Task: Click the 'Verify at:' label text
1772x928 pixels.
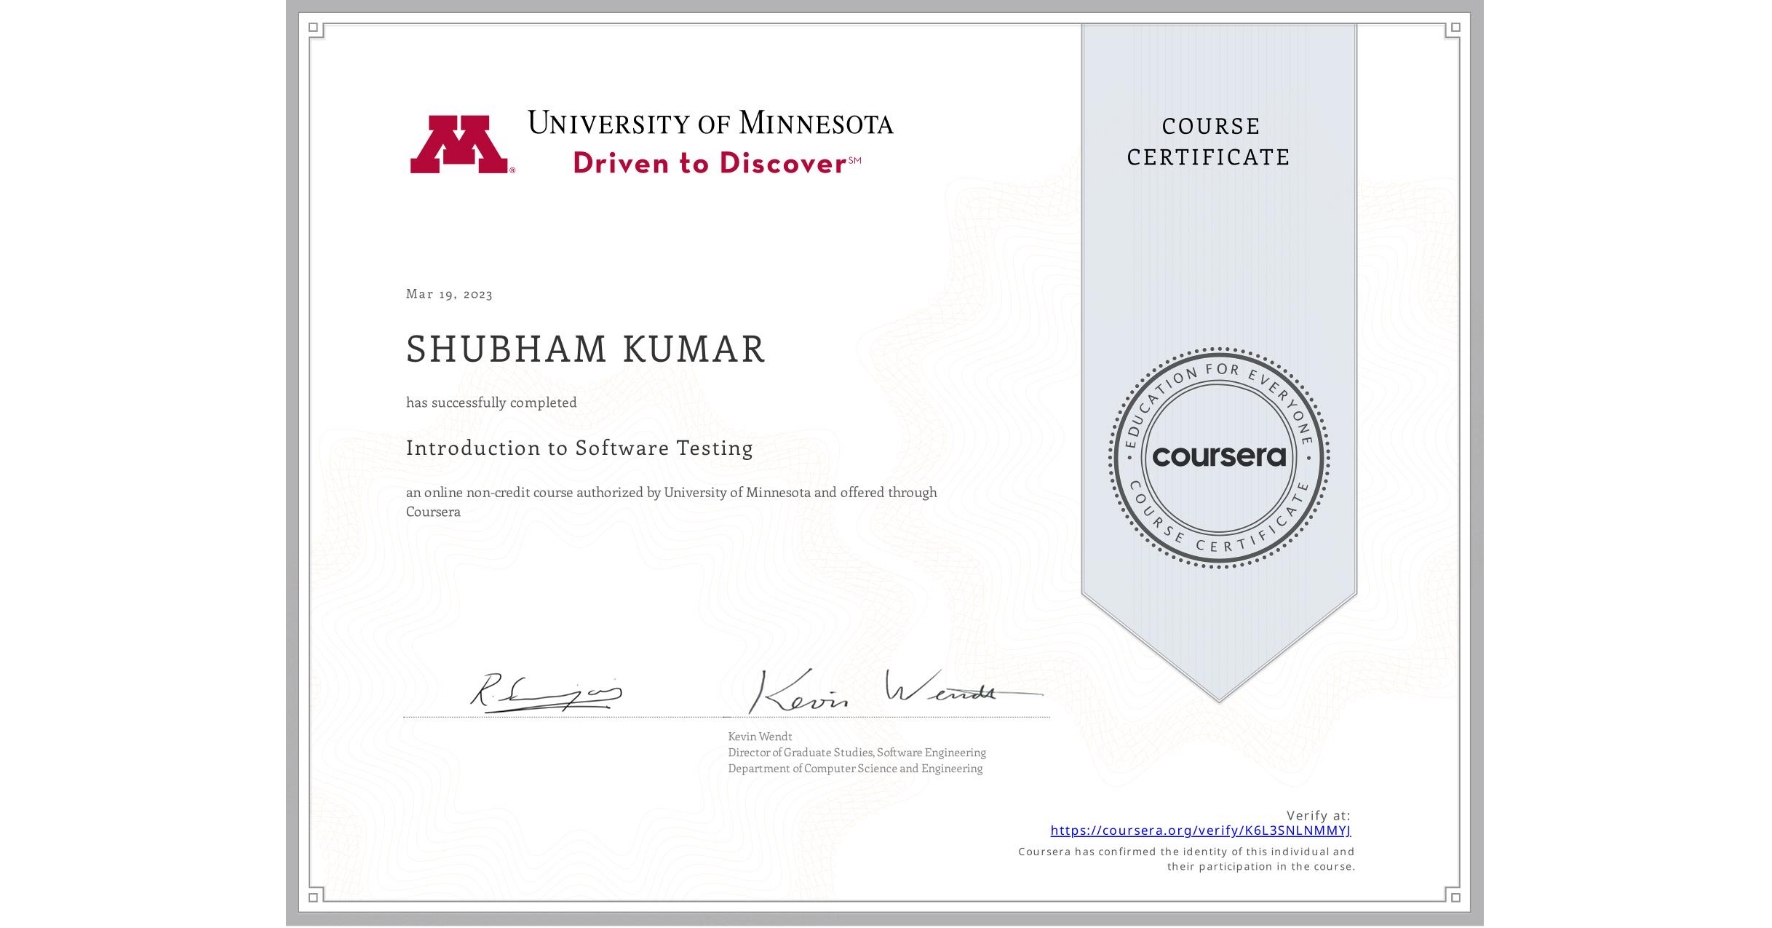Action: click(x=1316, y=814)
